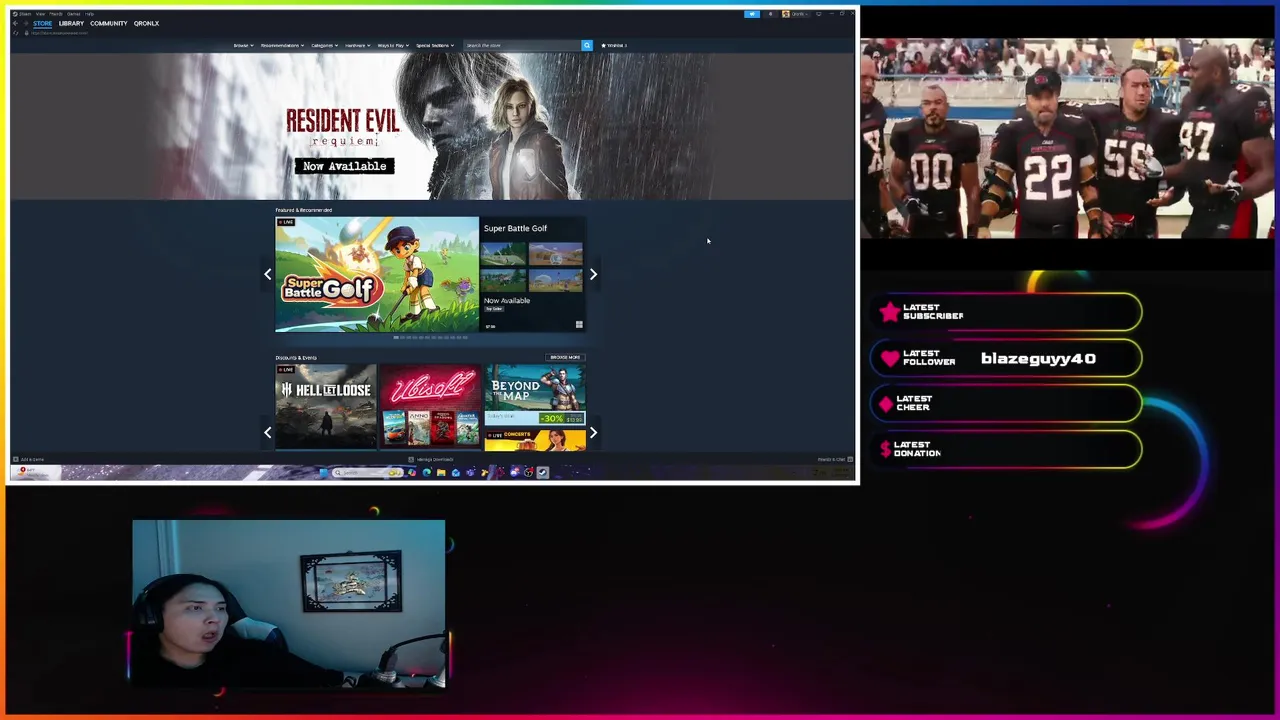Open the QRONLX profile tab
This screenshot has width=1280, height=720.
point(146,23)
